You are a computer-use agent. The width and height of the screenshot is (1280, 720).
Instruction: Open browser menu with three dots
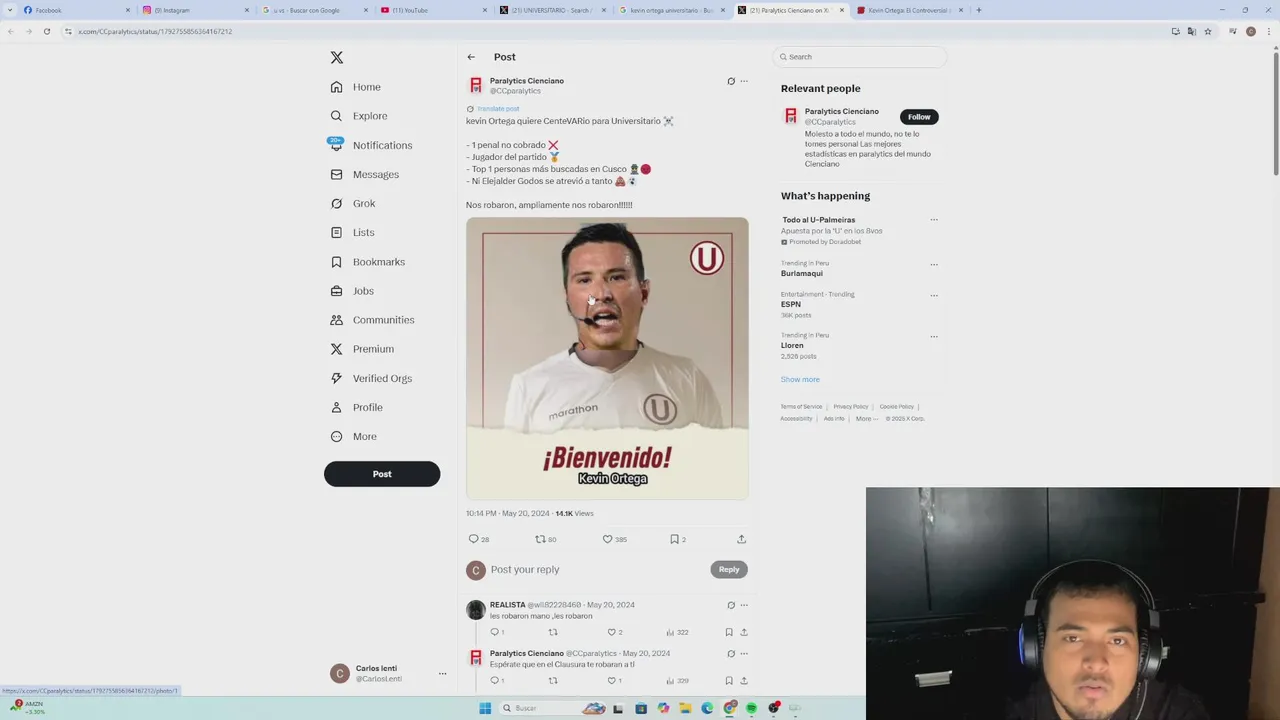pos(1267,31)
